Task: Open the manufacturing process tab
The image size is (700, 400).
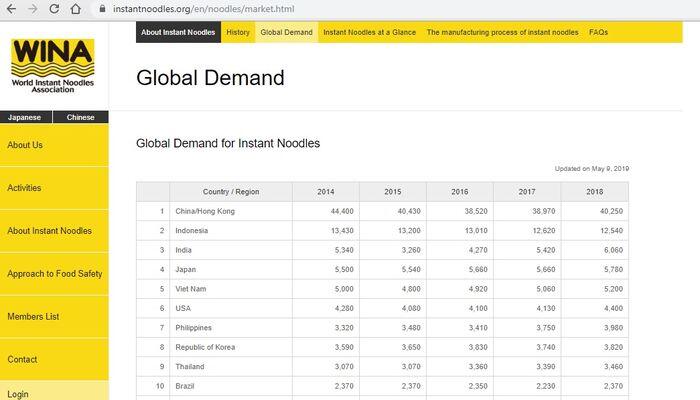Action: click(x=502, y=32)
